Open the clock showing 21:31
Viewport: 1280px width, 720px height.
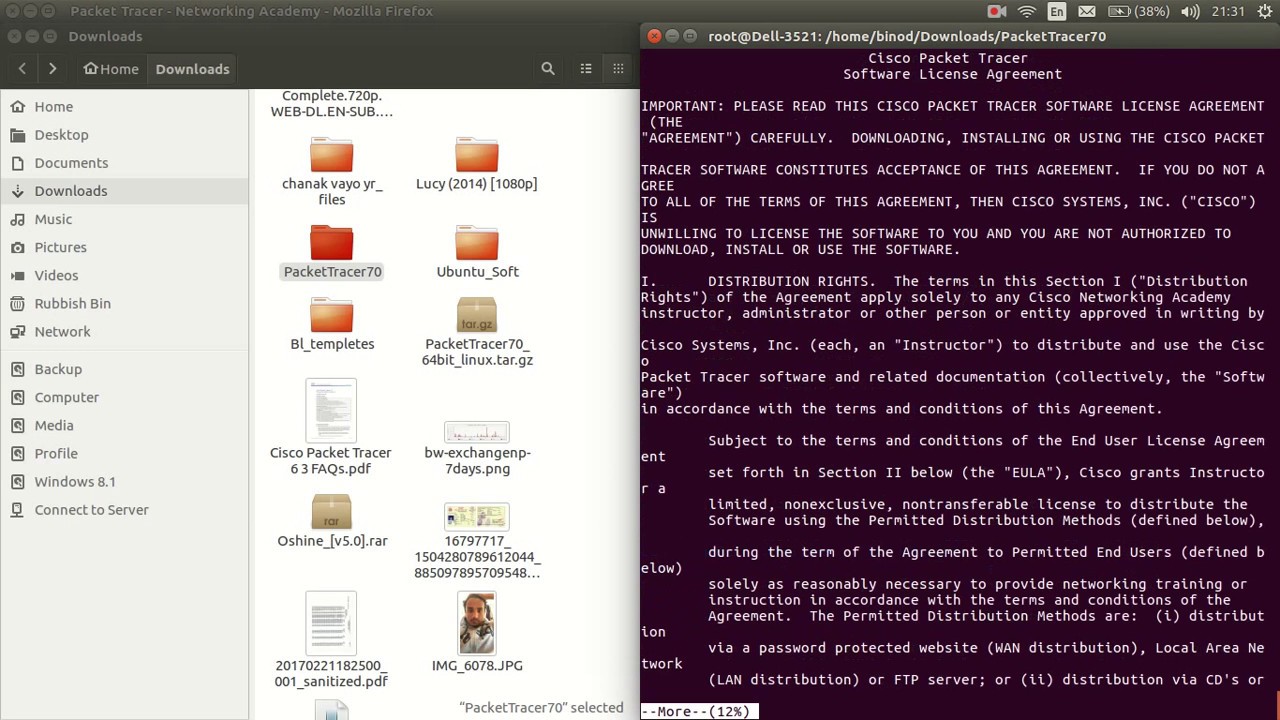(x=1227, y=12)
